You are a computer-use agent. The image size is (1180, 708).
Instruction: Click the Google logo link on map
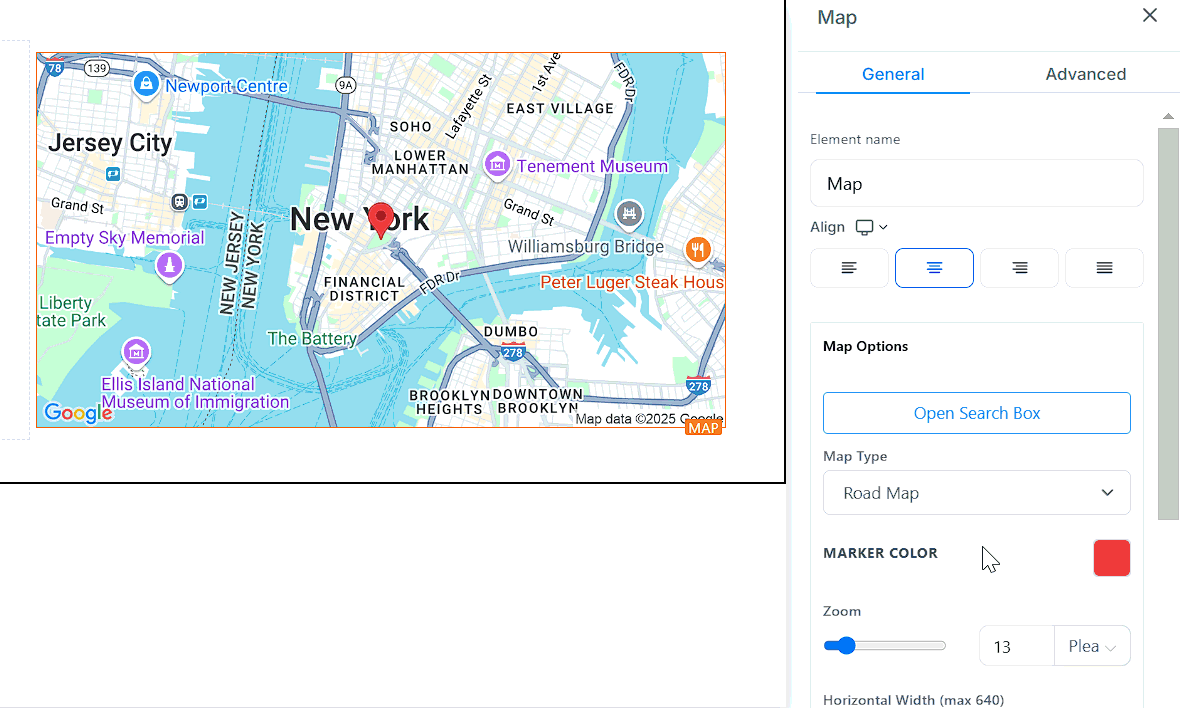(x=77, y=413)
